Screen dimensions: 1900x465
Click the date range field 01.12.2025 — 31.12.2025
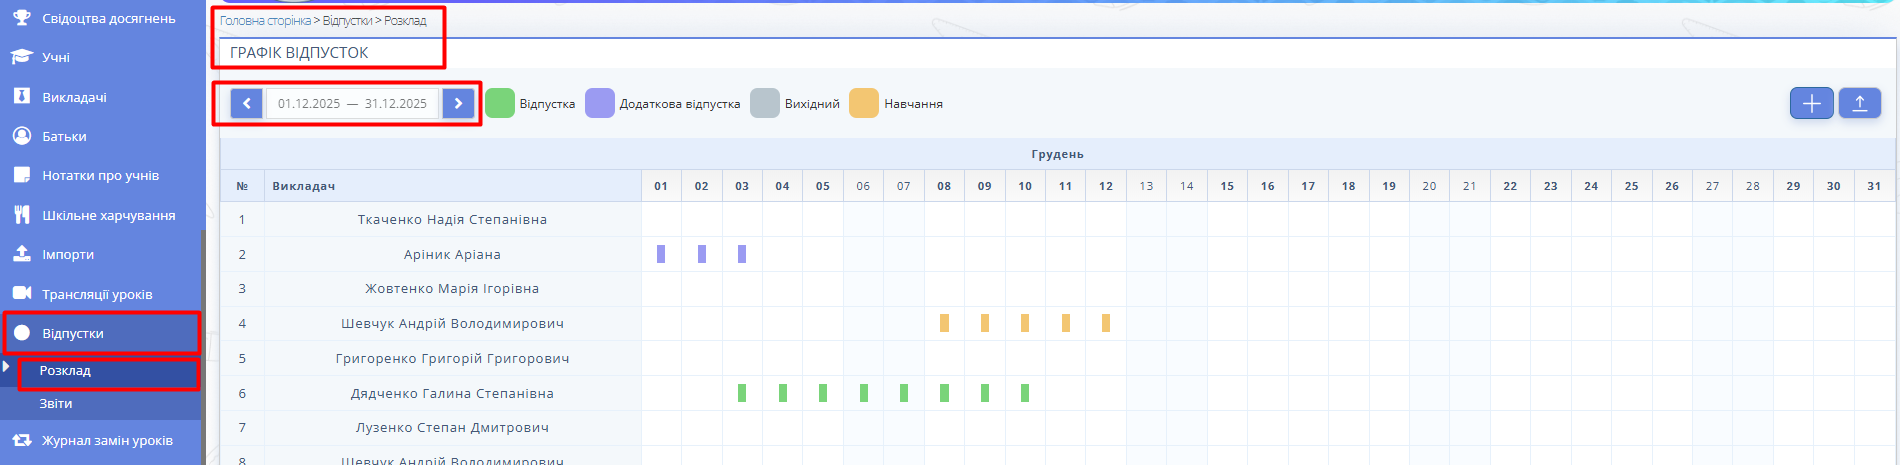pos(352,103)
